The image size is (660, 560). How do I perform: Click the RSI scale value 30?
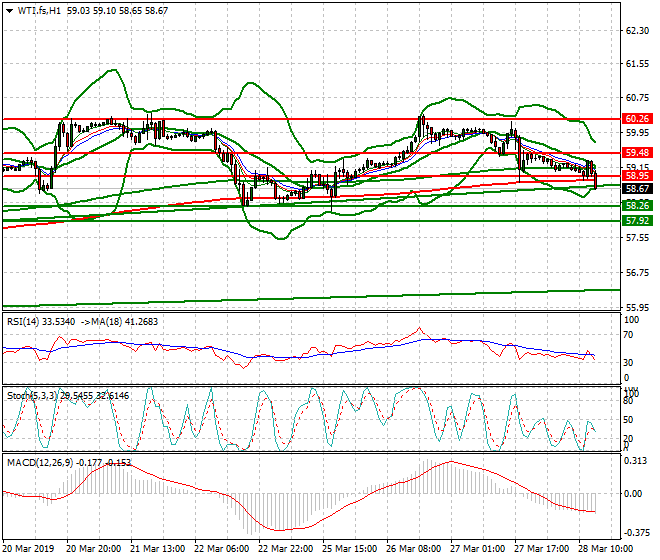click(628, 363)
